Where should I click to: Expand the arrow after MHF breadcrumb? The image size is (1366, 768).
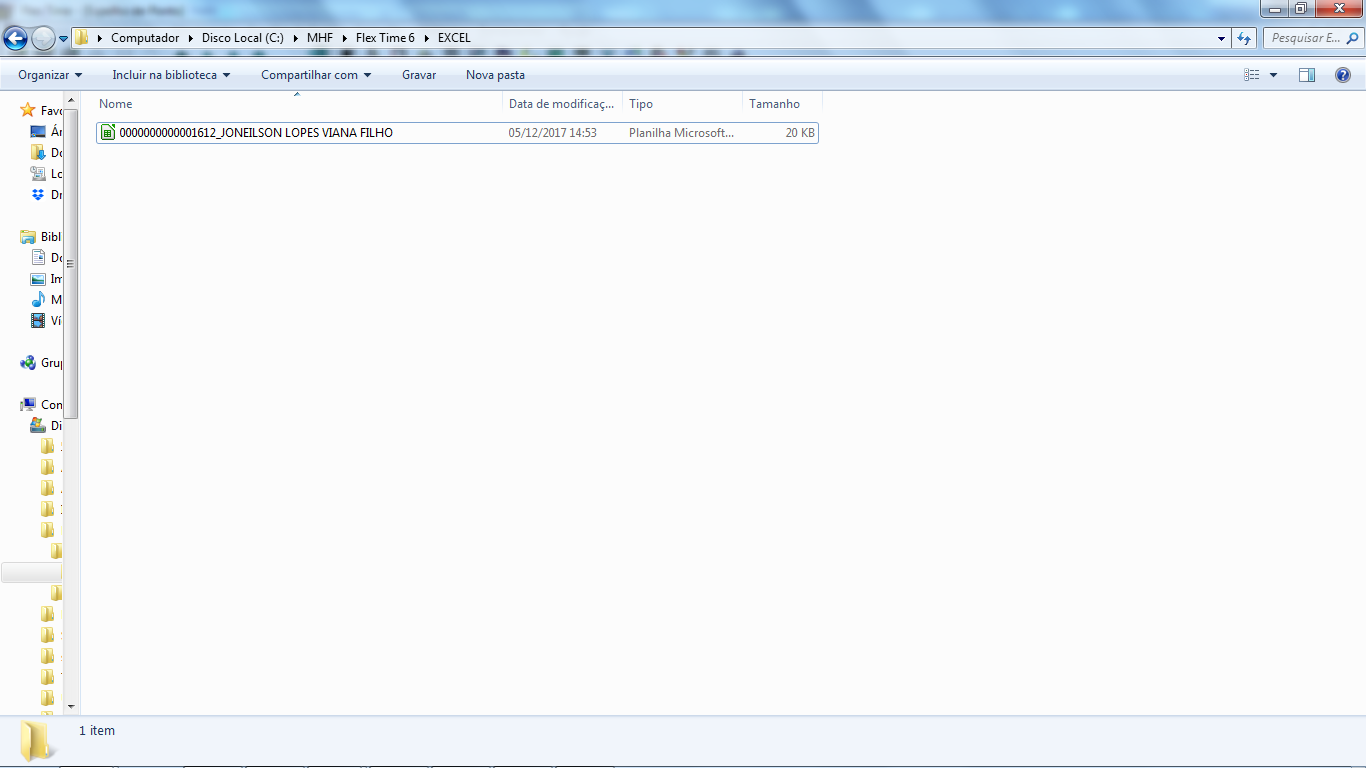point(345,38)
